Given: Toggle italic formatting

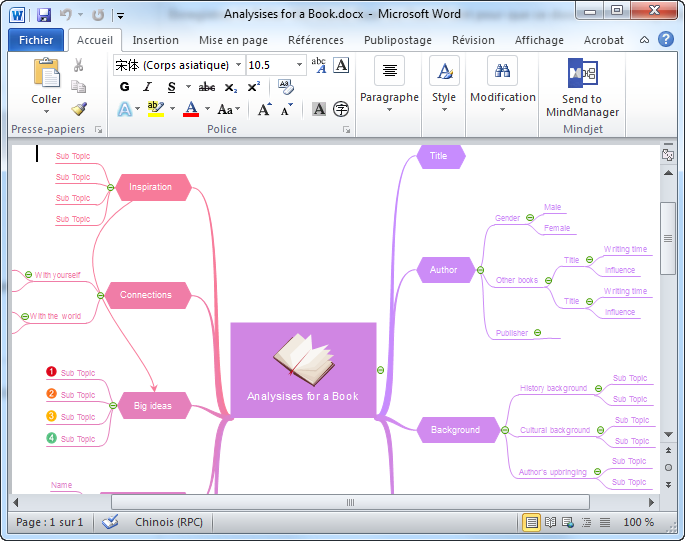Looking at the screenshot, I should (145, 87).
